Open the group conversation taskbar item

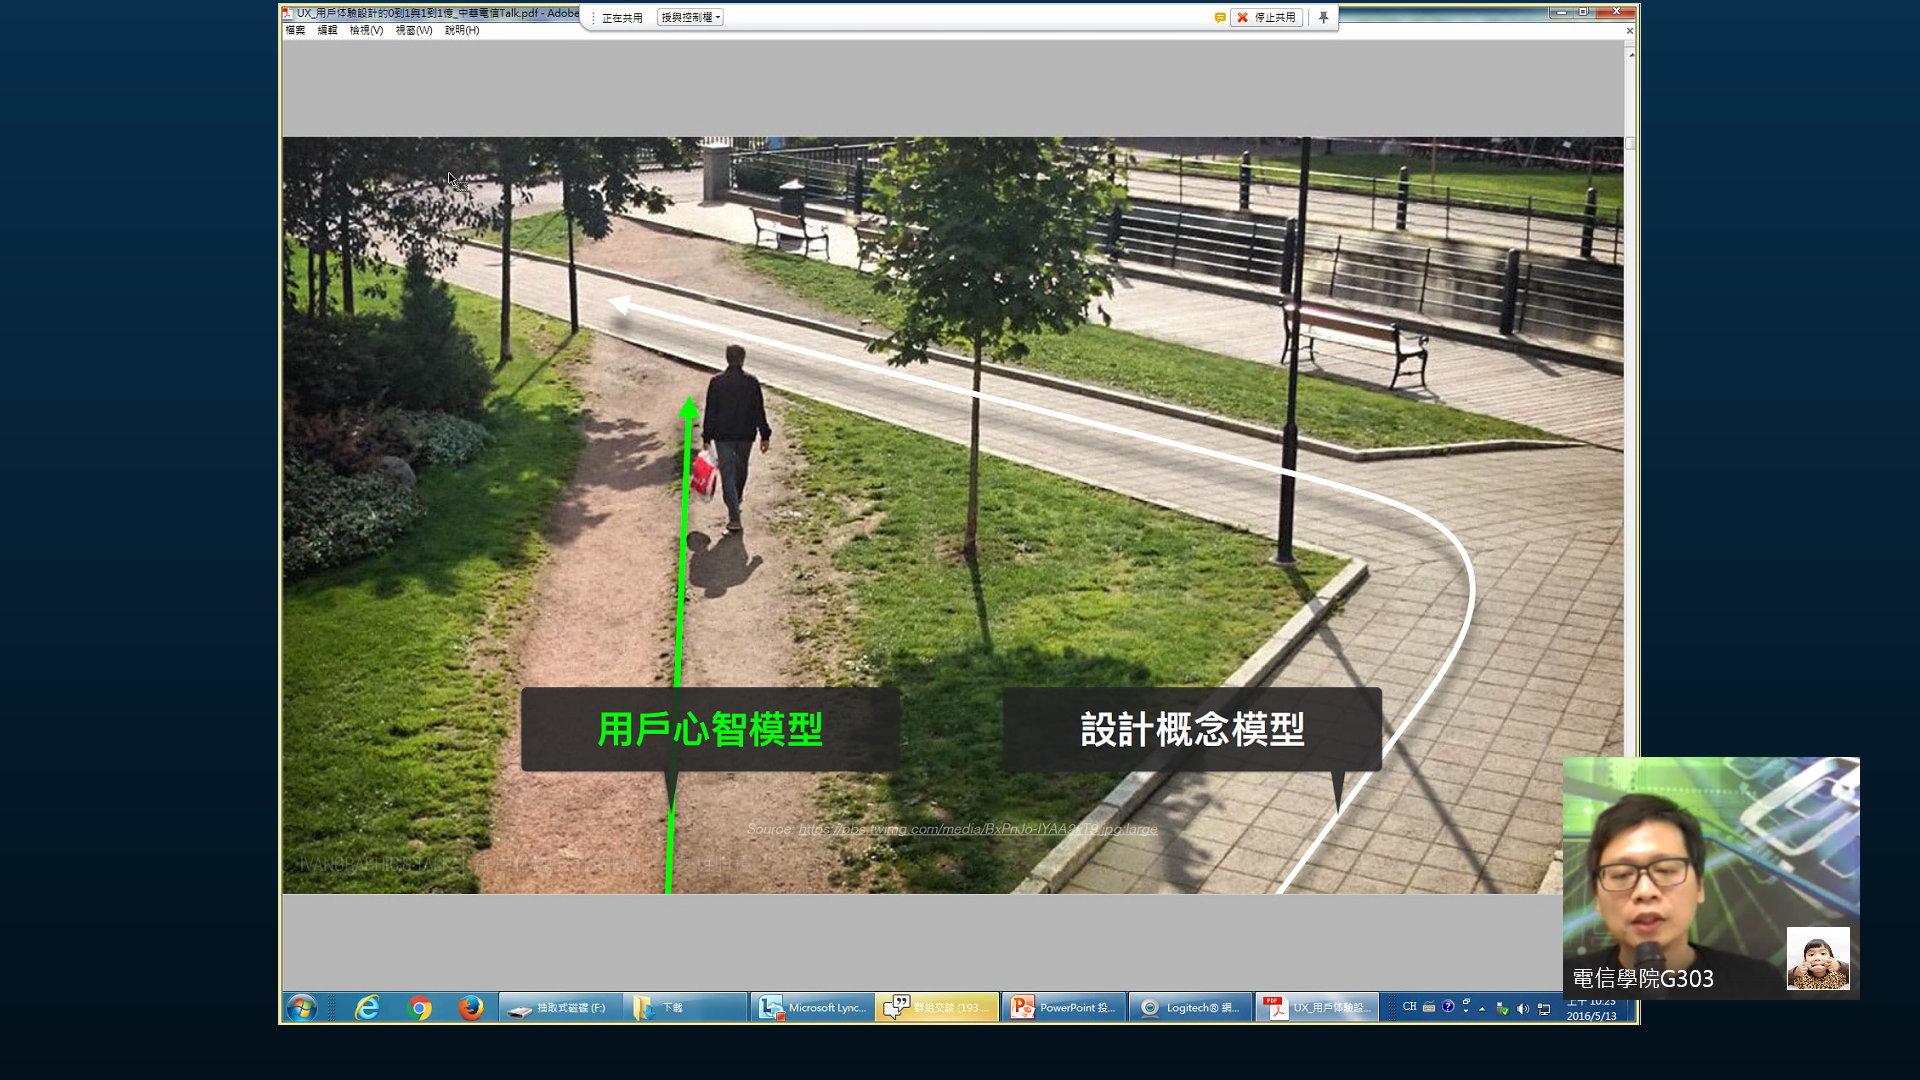937,1007
